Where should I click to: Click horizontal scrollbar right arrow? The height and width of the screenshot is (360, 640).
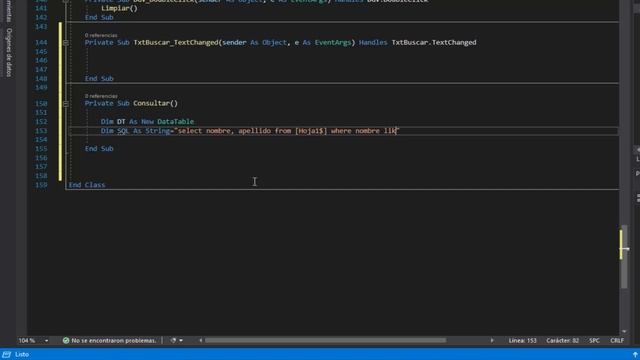[x=492, y=340]
